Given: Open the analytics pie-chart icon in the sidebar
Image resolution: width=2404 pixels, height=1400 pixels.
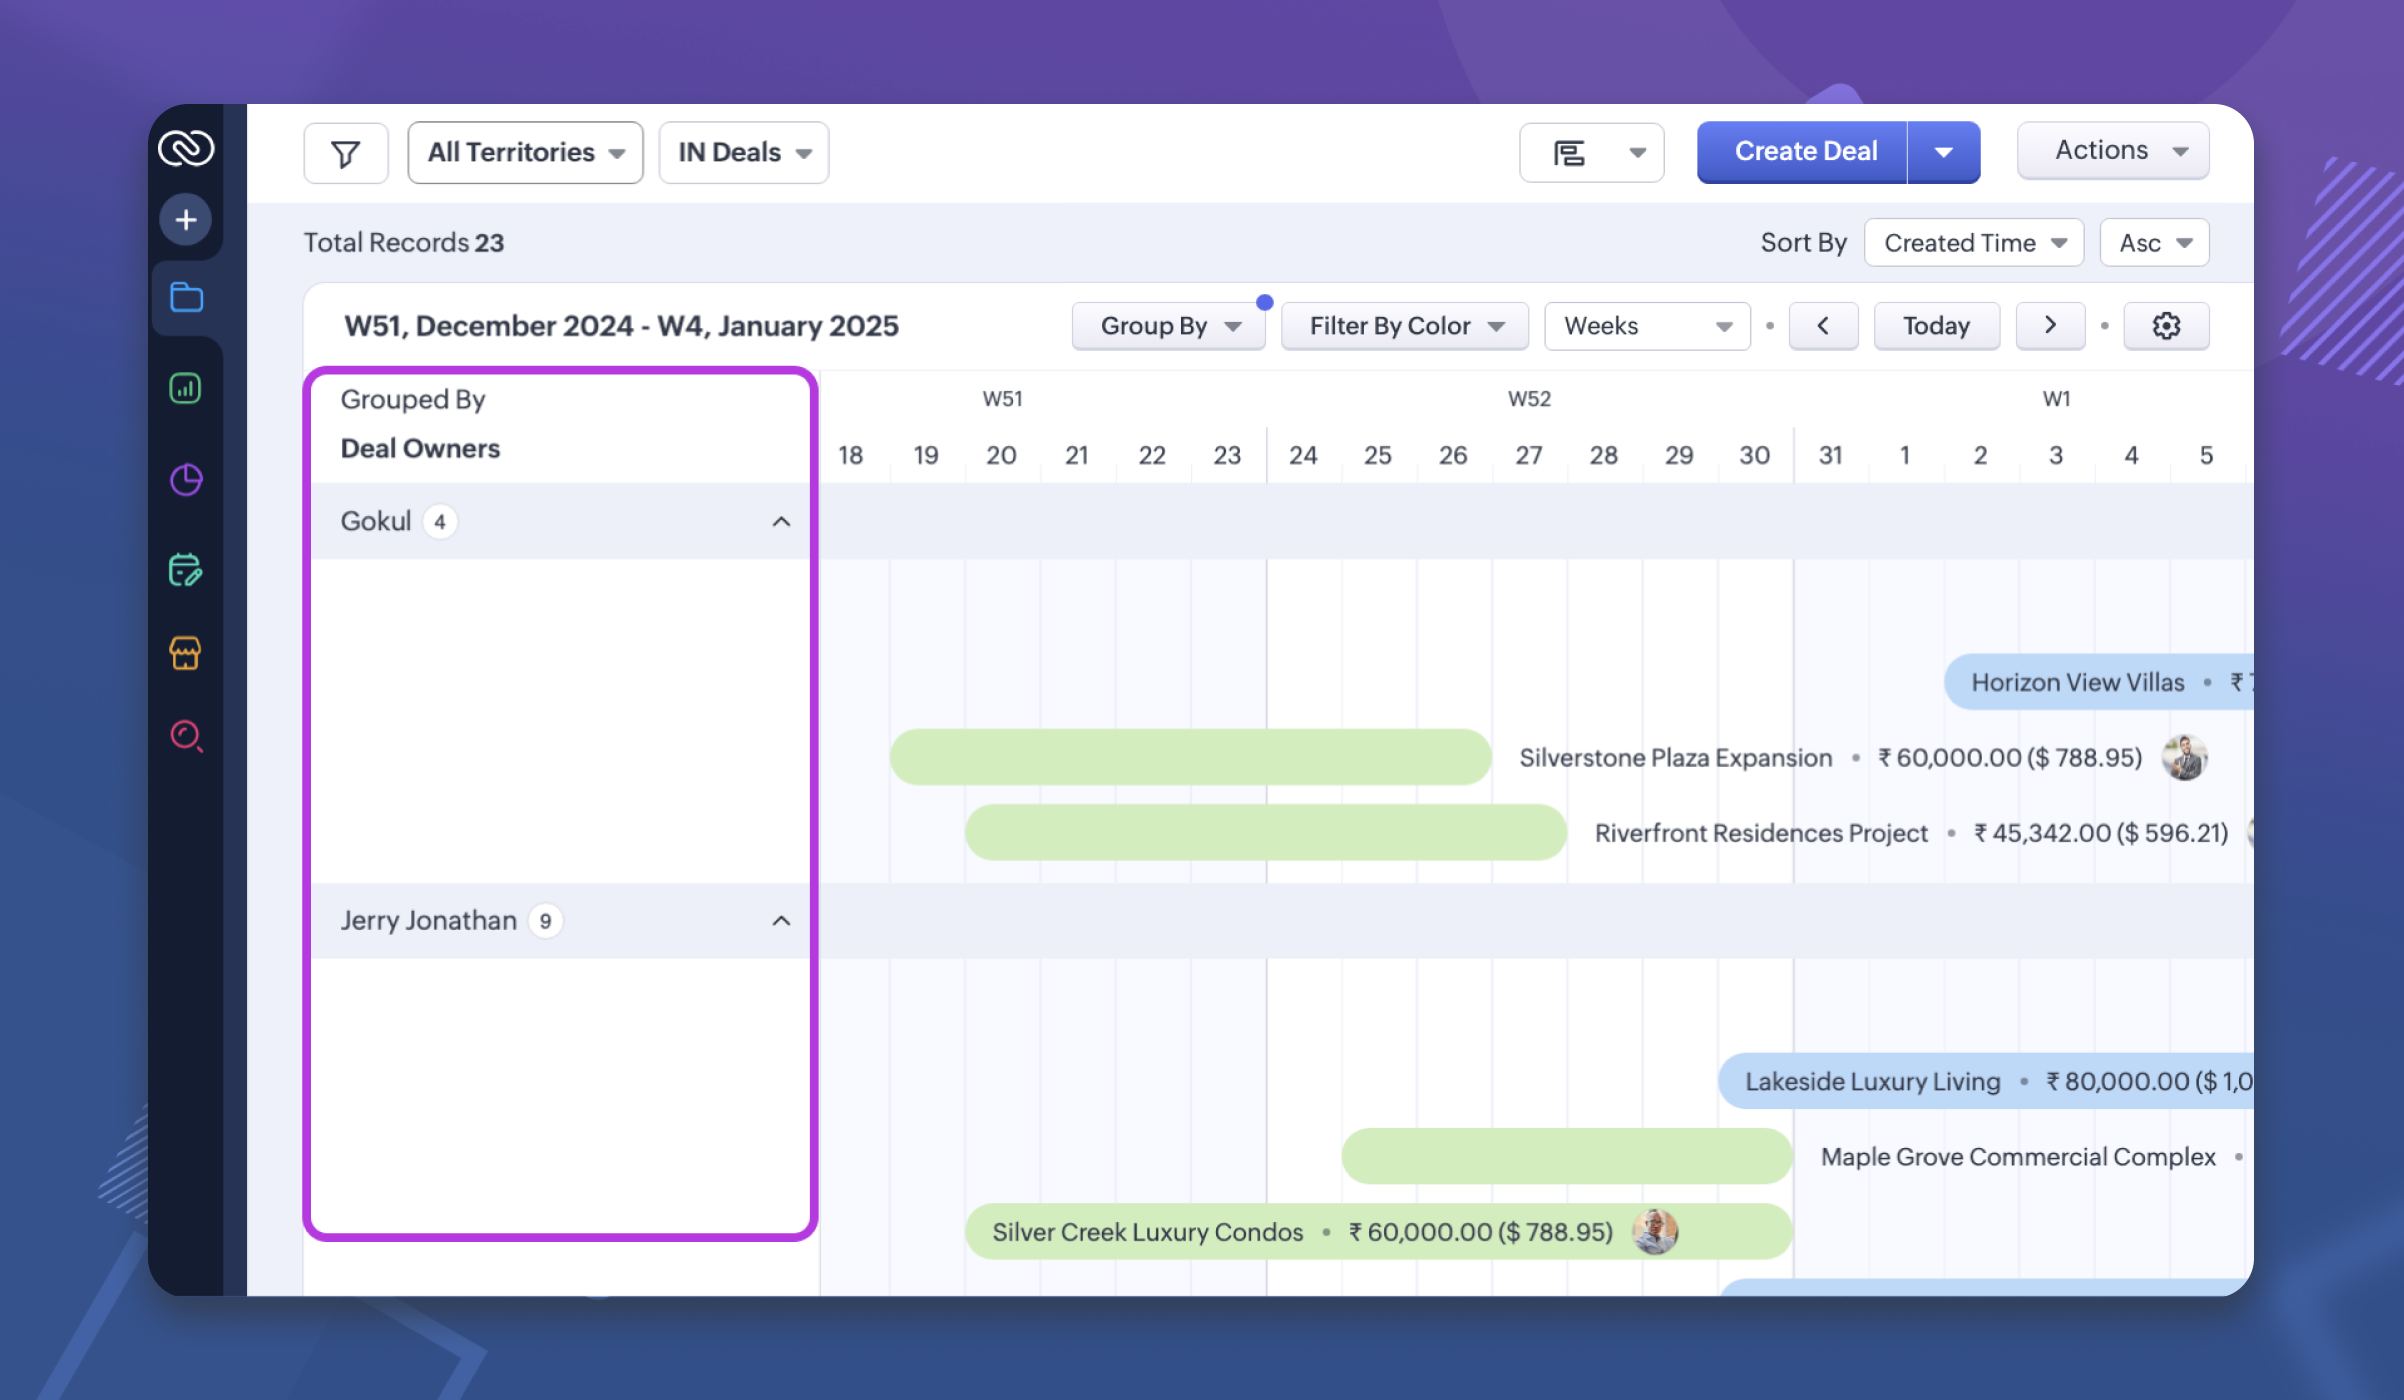Looking at the screenshot, I should (186, 480).
